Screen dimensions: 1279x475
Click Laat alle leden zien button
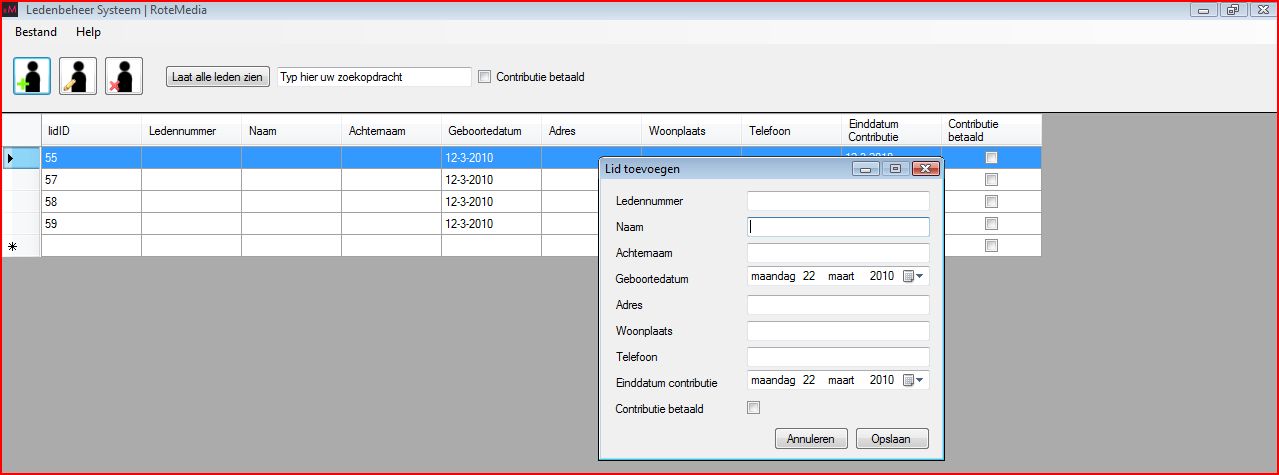218,77
